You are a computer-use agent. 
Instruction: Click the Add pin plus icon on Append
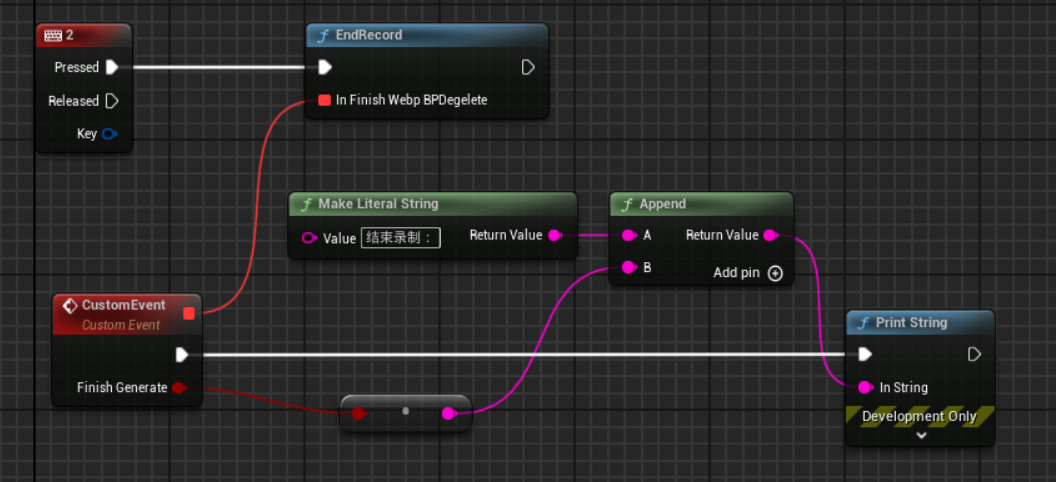coord(775,273)
